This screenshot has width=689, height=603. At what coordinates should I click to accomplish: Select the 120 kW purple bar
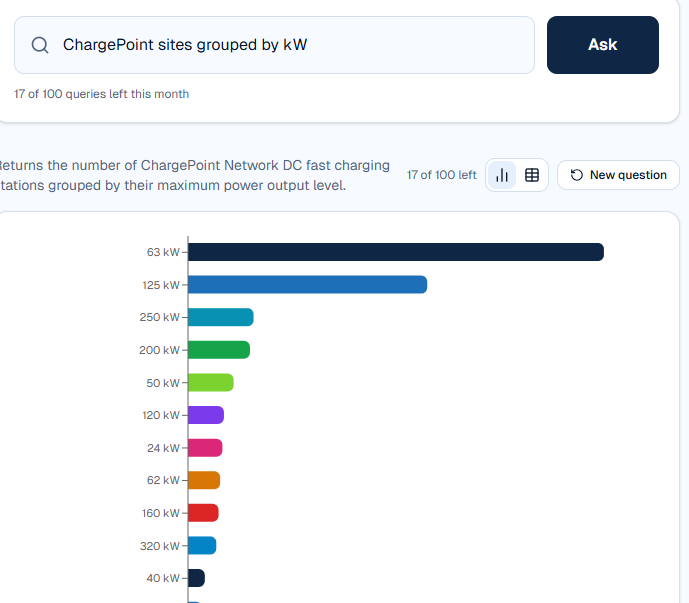(206, 415)
